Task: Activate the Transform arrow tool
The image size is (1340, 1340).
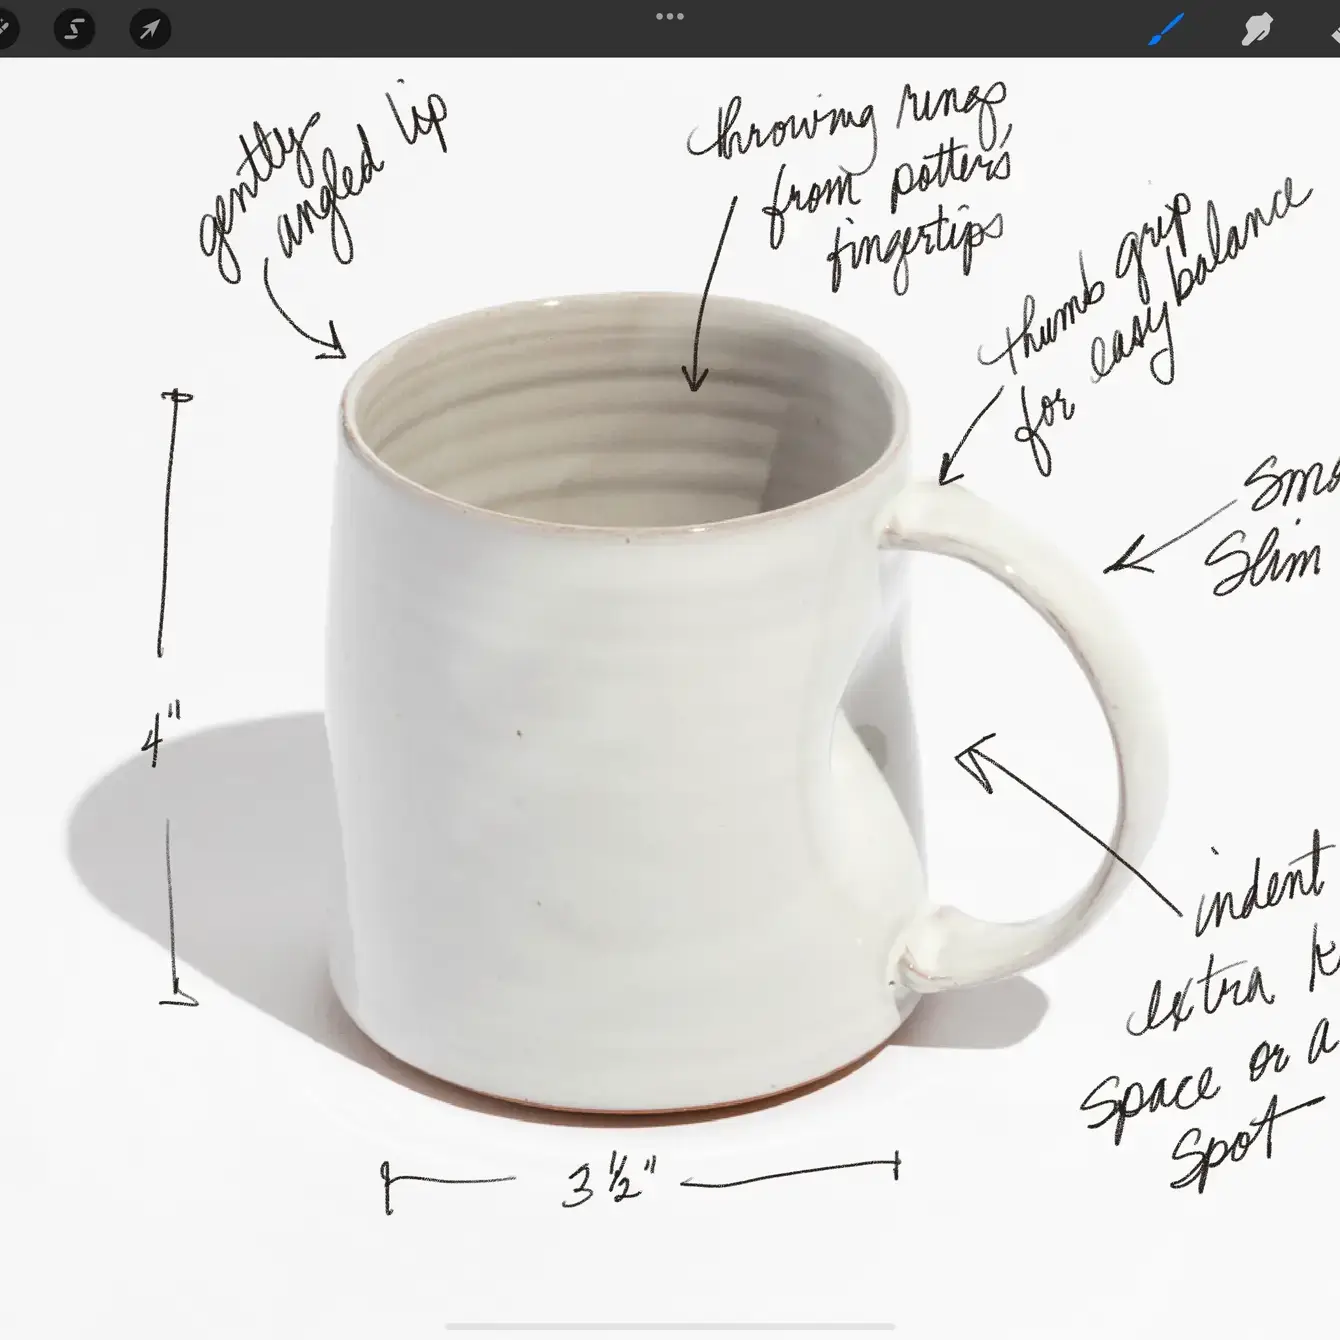Action: pyautogui.click(x=148, y=29)
